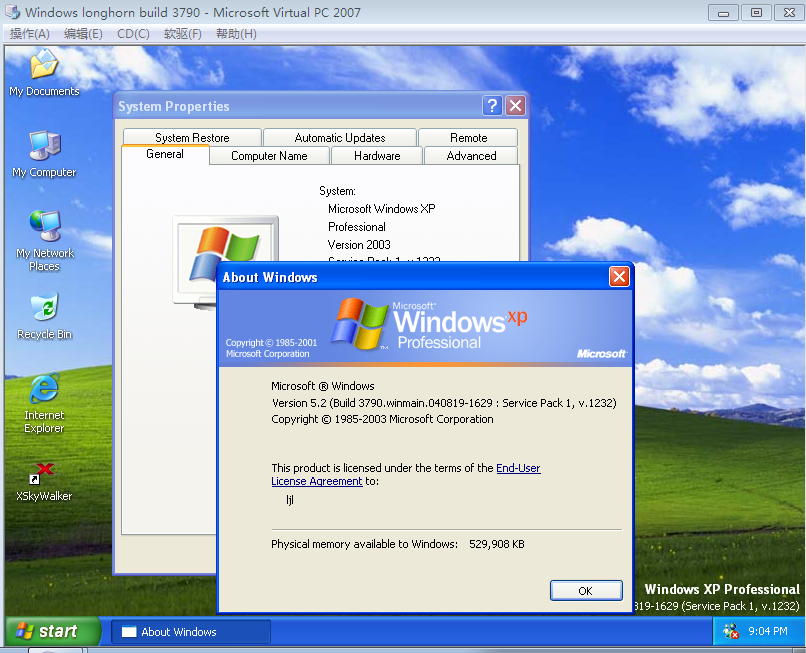This screenshot has height=653, width=806.
Task: Select the XSkyWalker shortcut icon
Action: click(44, 482)
